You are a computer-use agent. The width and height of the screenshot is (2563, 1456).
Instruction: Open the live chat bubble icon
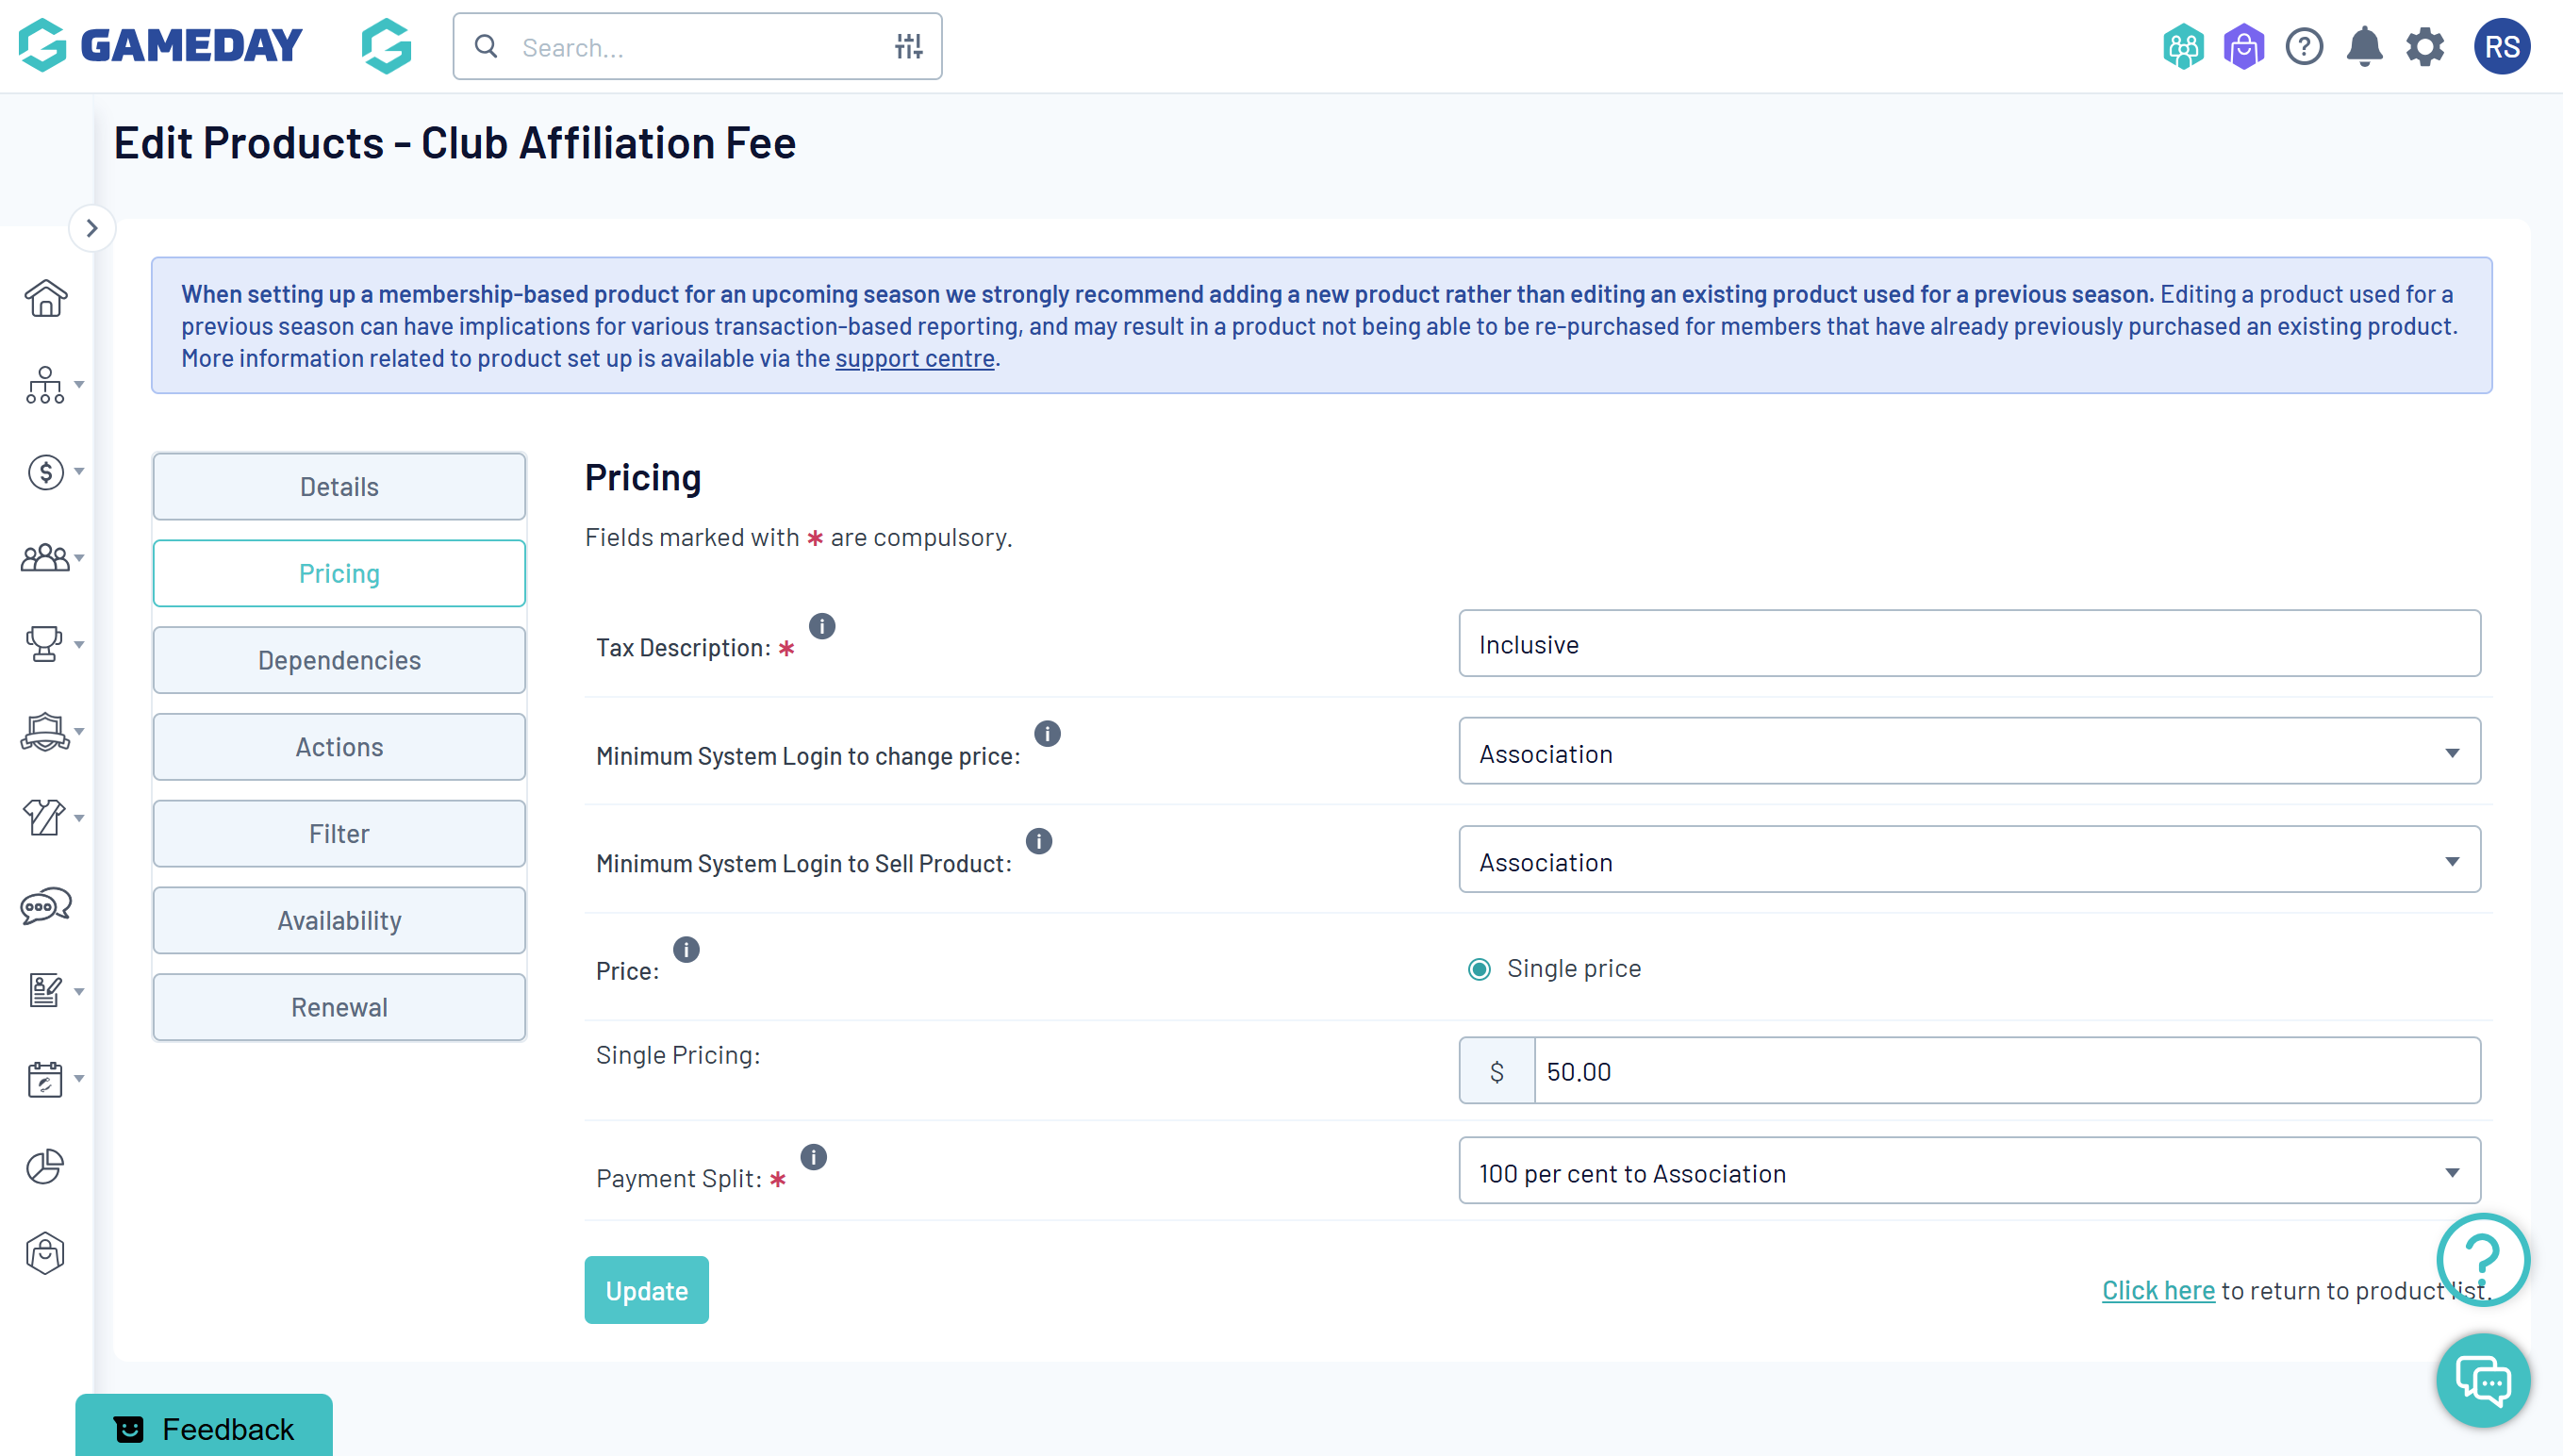2483,1381
